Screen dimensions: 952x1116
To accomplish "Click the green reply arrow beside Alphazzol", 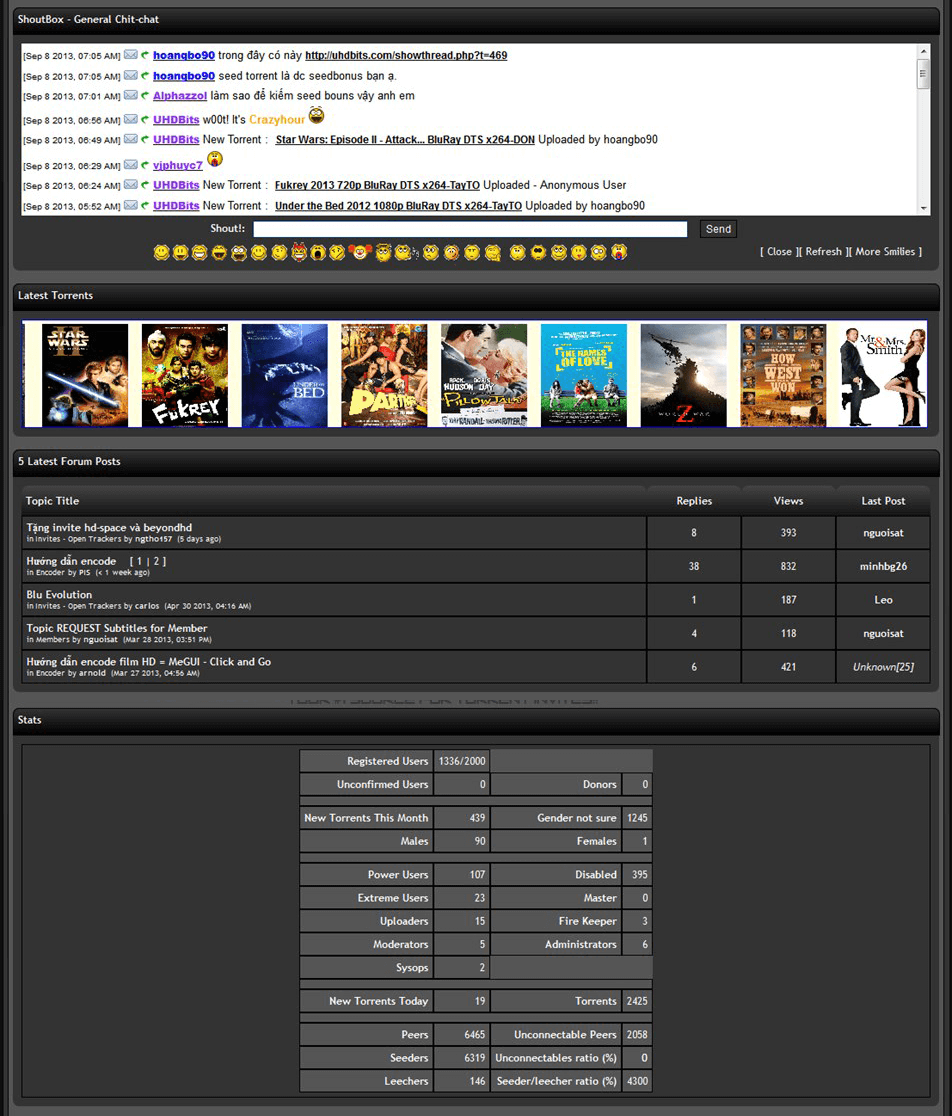I will (145, 95).
